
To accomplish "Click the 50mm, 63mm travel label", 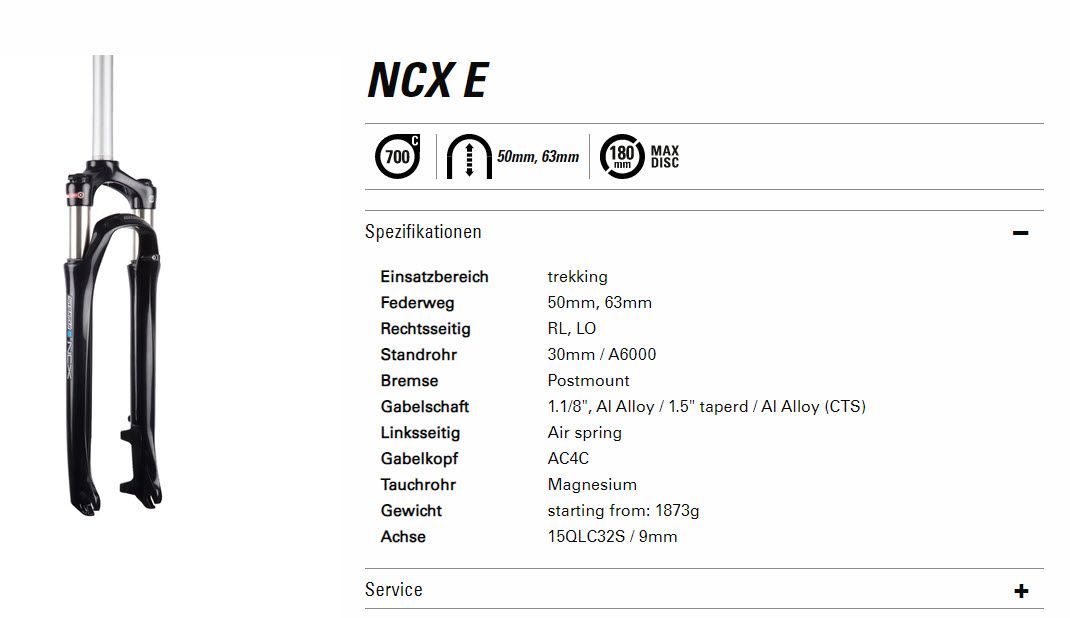I will (538, 157).
